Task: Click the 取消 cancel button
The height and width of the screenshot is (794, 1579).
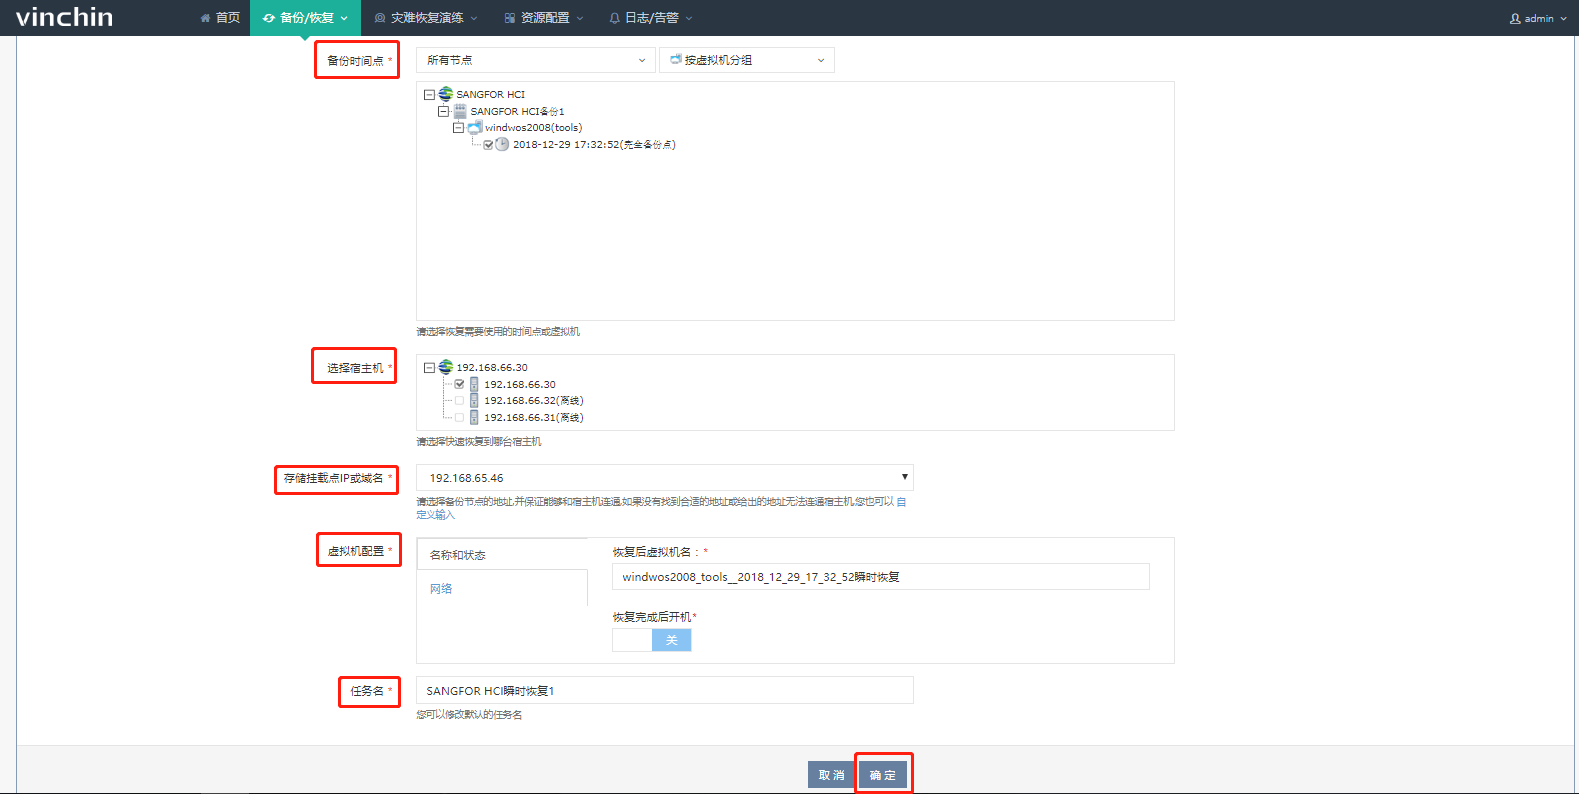Action: tap(831, 775)
